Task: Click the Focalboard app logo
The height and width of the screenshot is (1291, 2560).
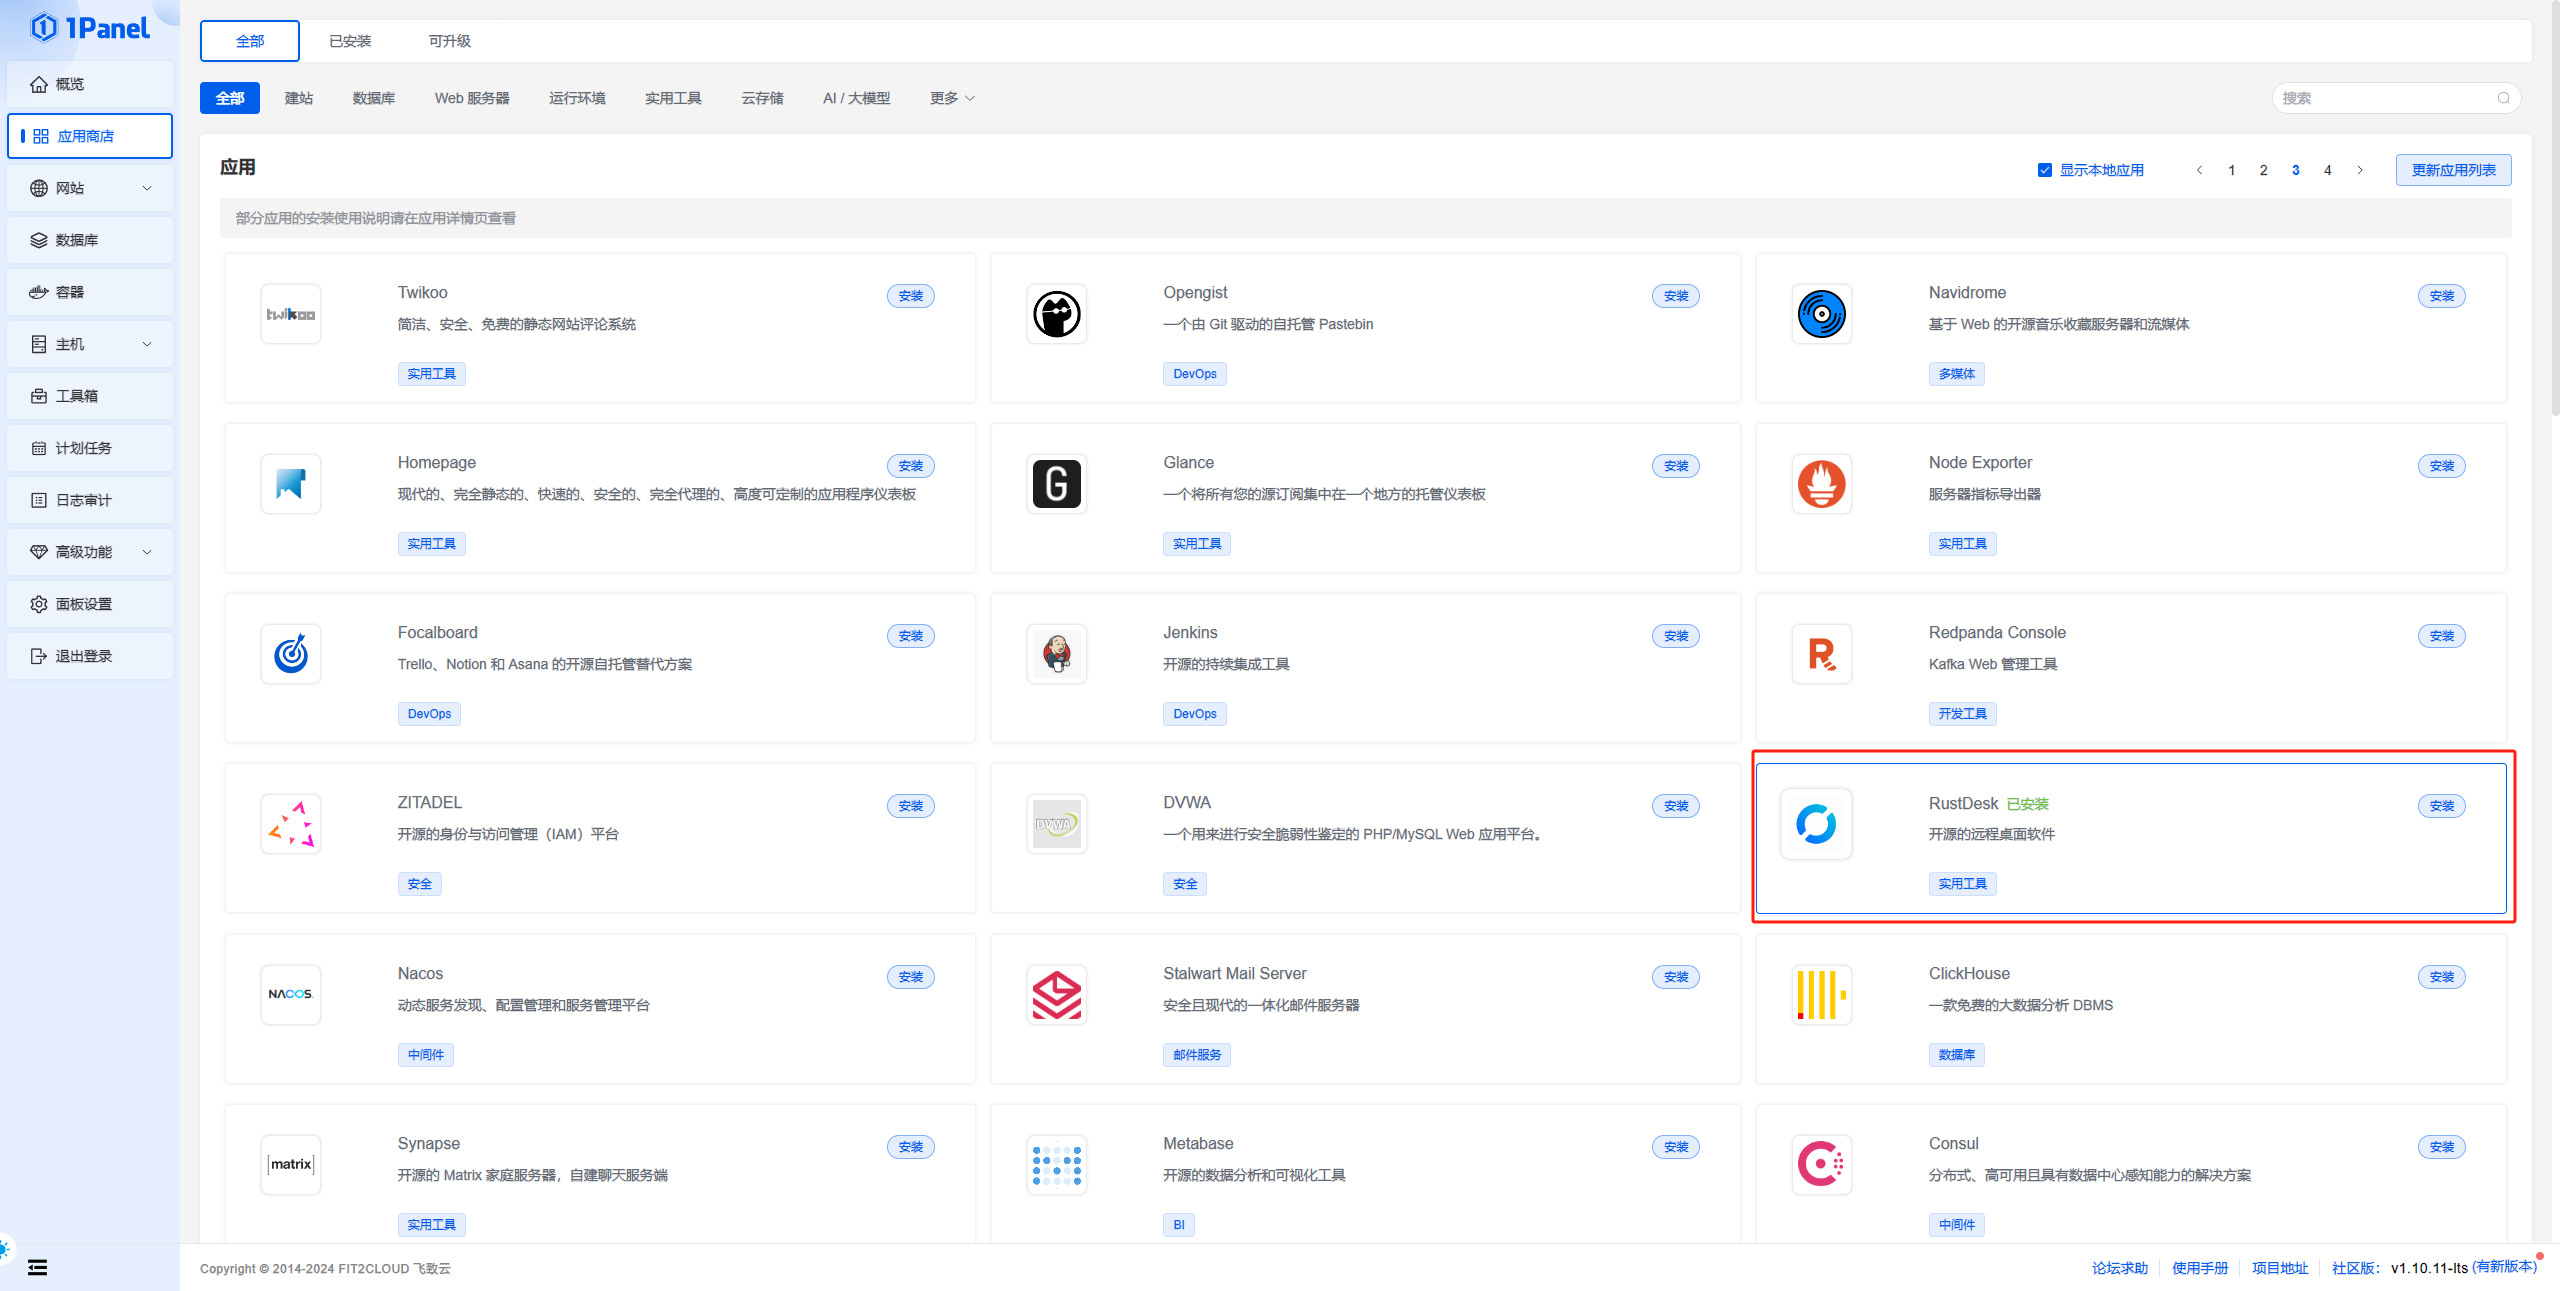Action: pyautogui.click(x=291, y=654)
